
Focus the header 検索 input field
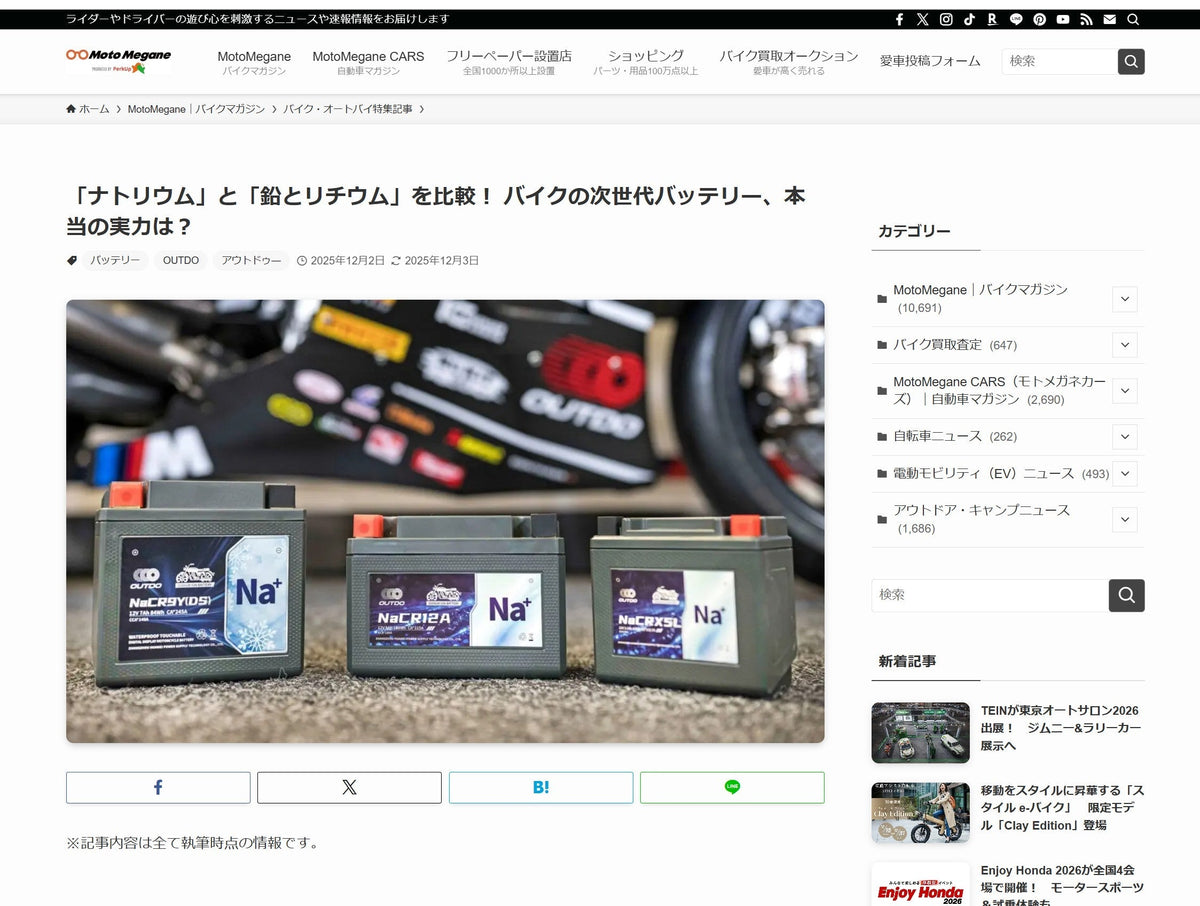click(1060, 61)
